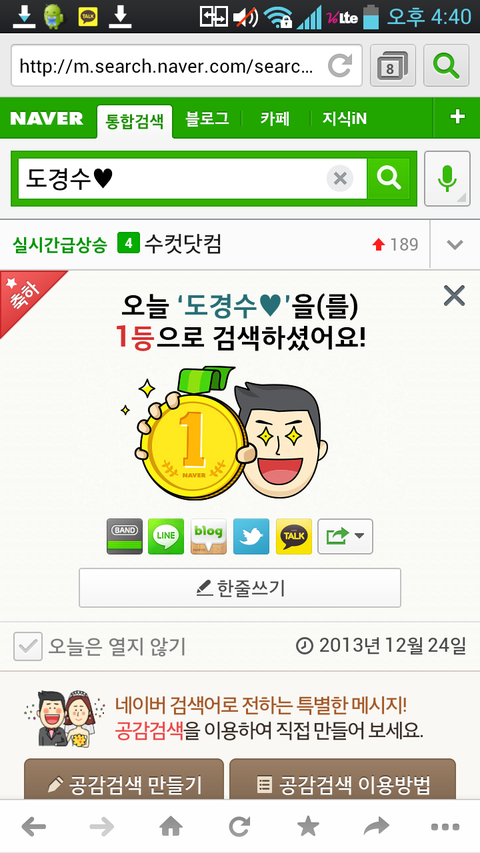The width and height of the screenshot is (480, 853).
Task: Expand more Naver categories with plus
Action: pos(457,117)
